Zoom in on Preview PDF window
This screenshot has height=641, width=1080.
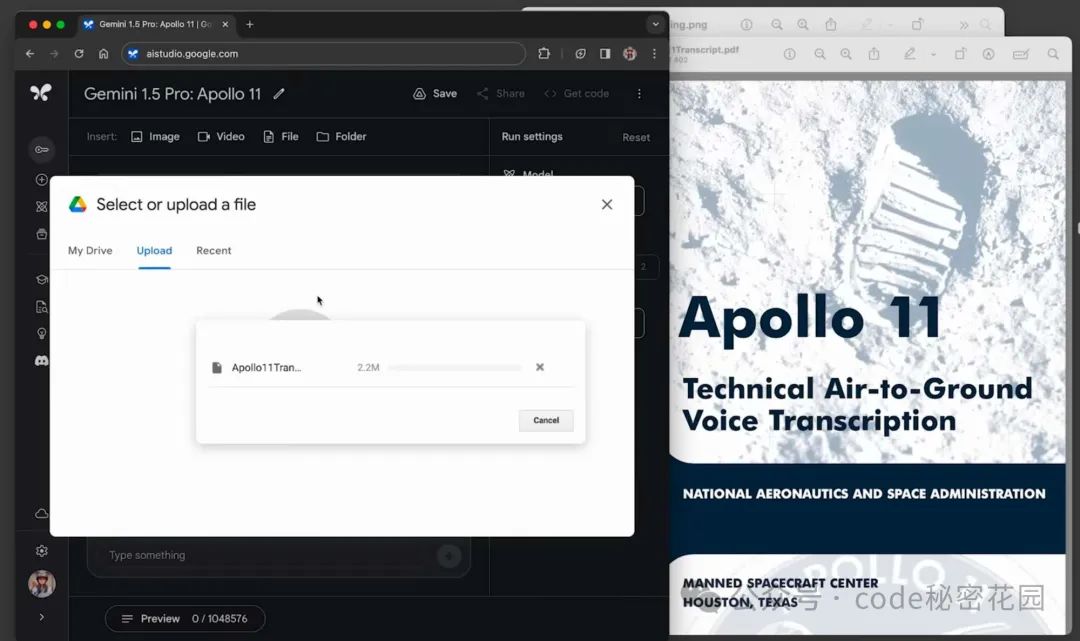(846, 54)
